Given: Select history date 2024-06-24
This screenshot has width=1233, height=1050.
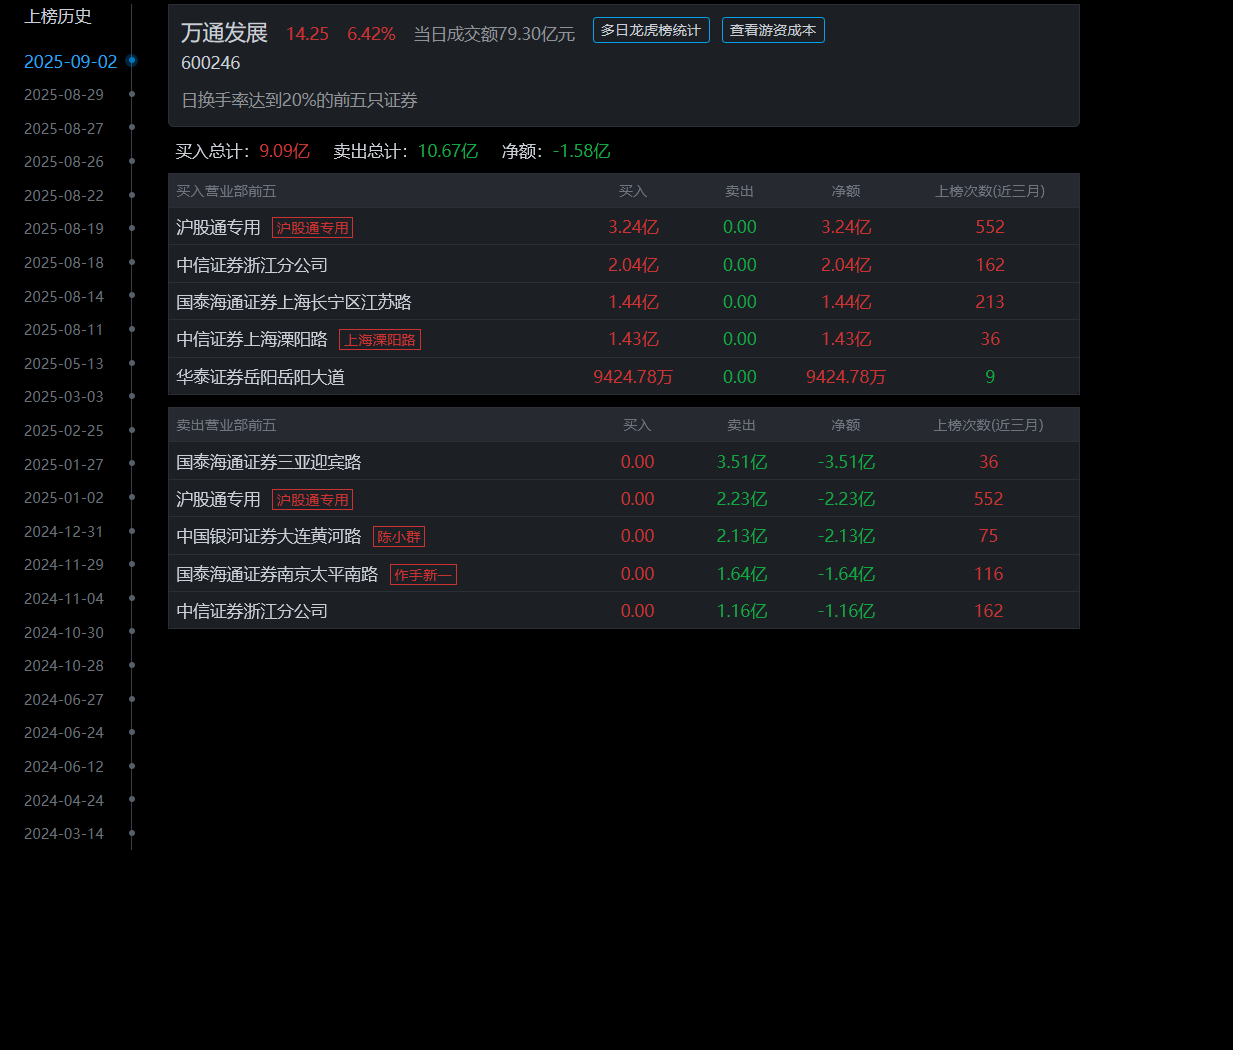Looking at the screenshot, I should coord(64,733).
